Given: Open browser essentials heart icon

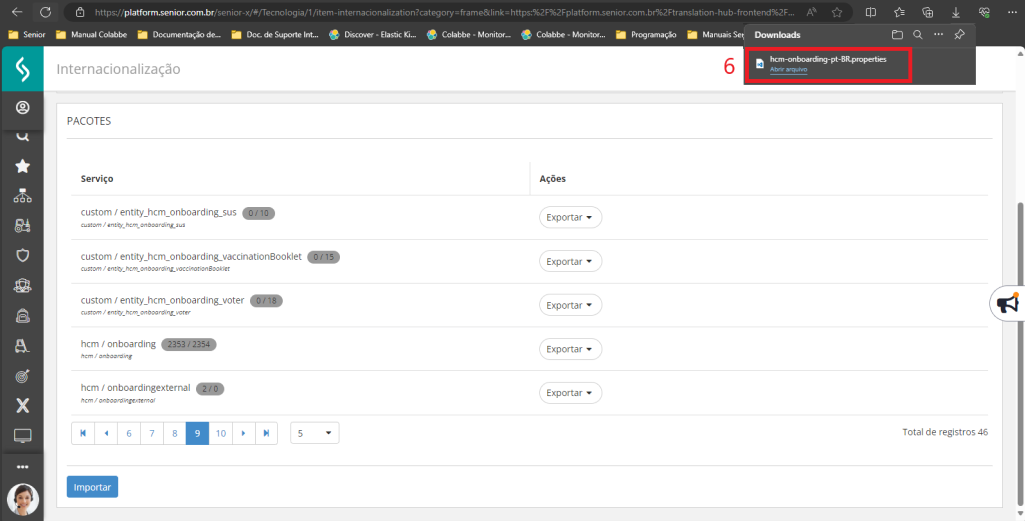Looking at the screenshot, I should coord(984,12).
